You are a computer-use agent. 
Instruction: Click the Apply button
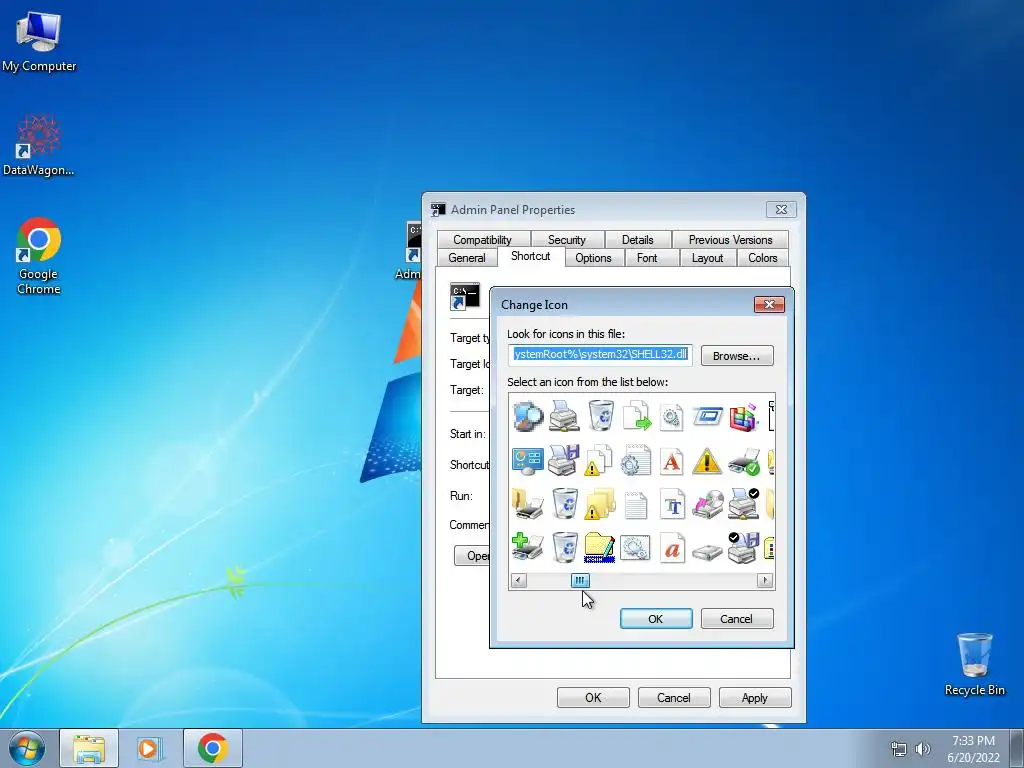755,697
